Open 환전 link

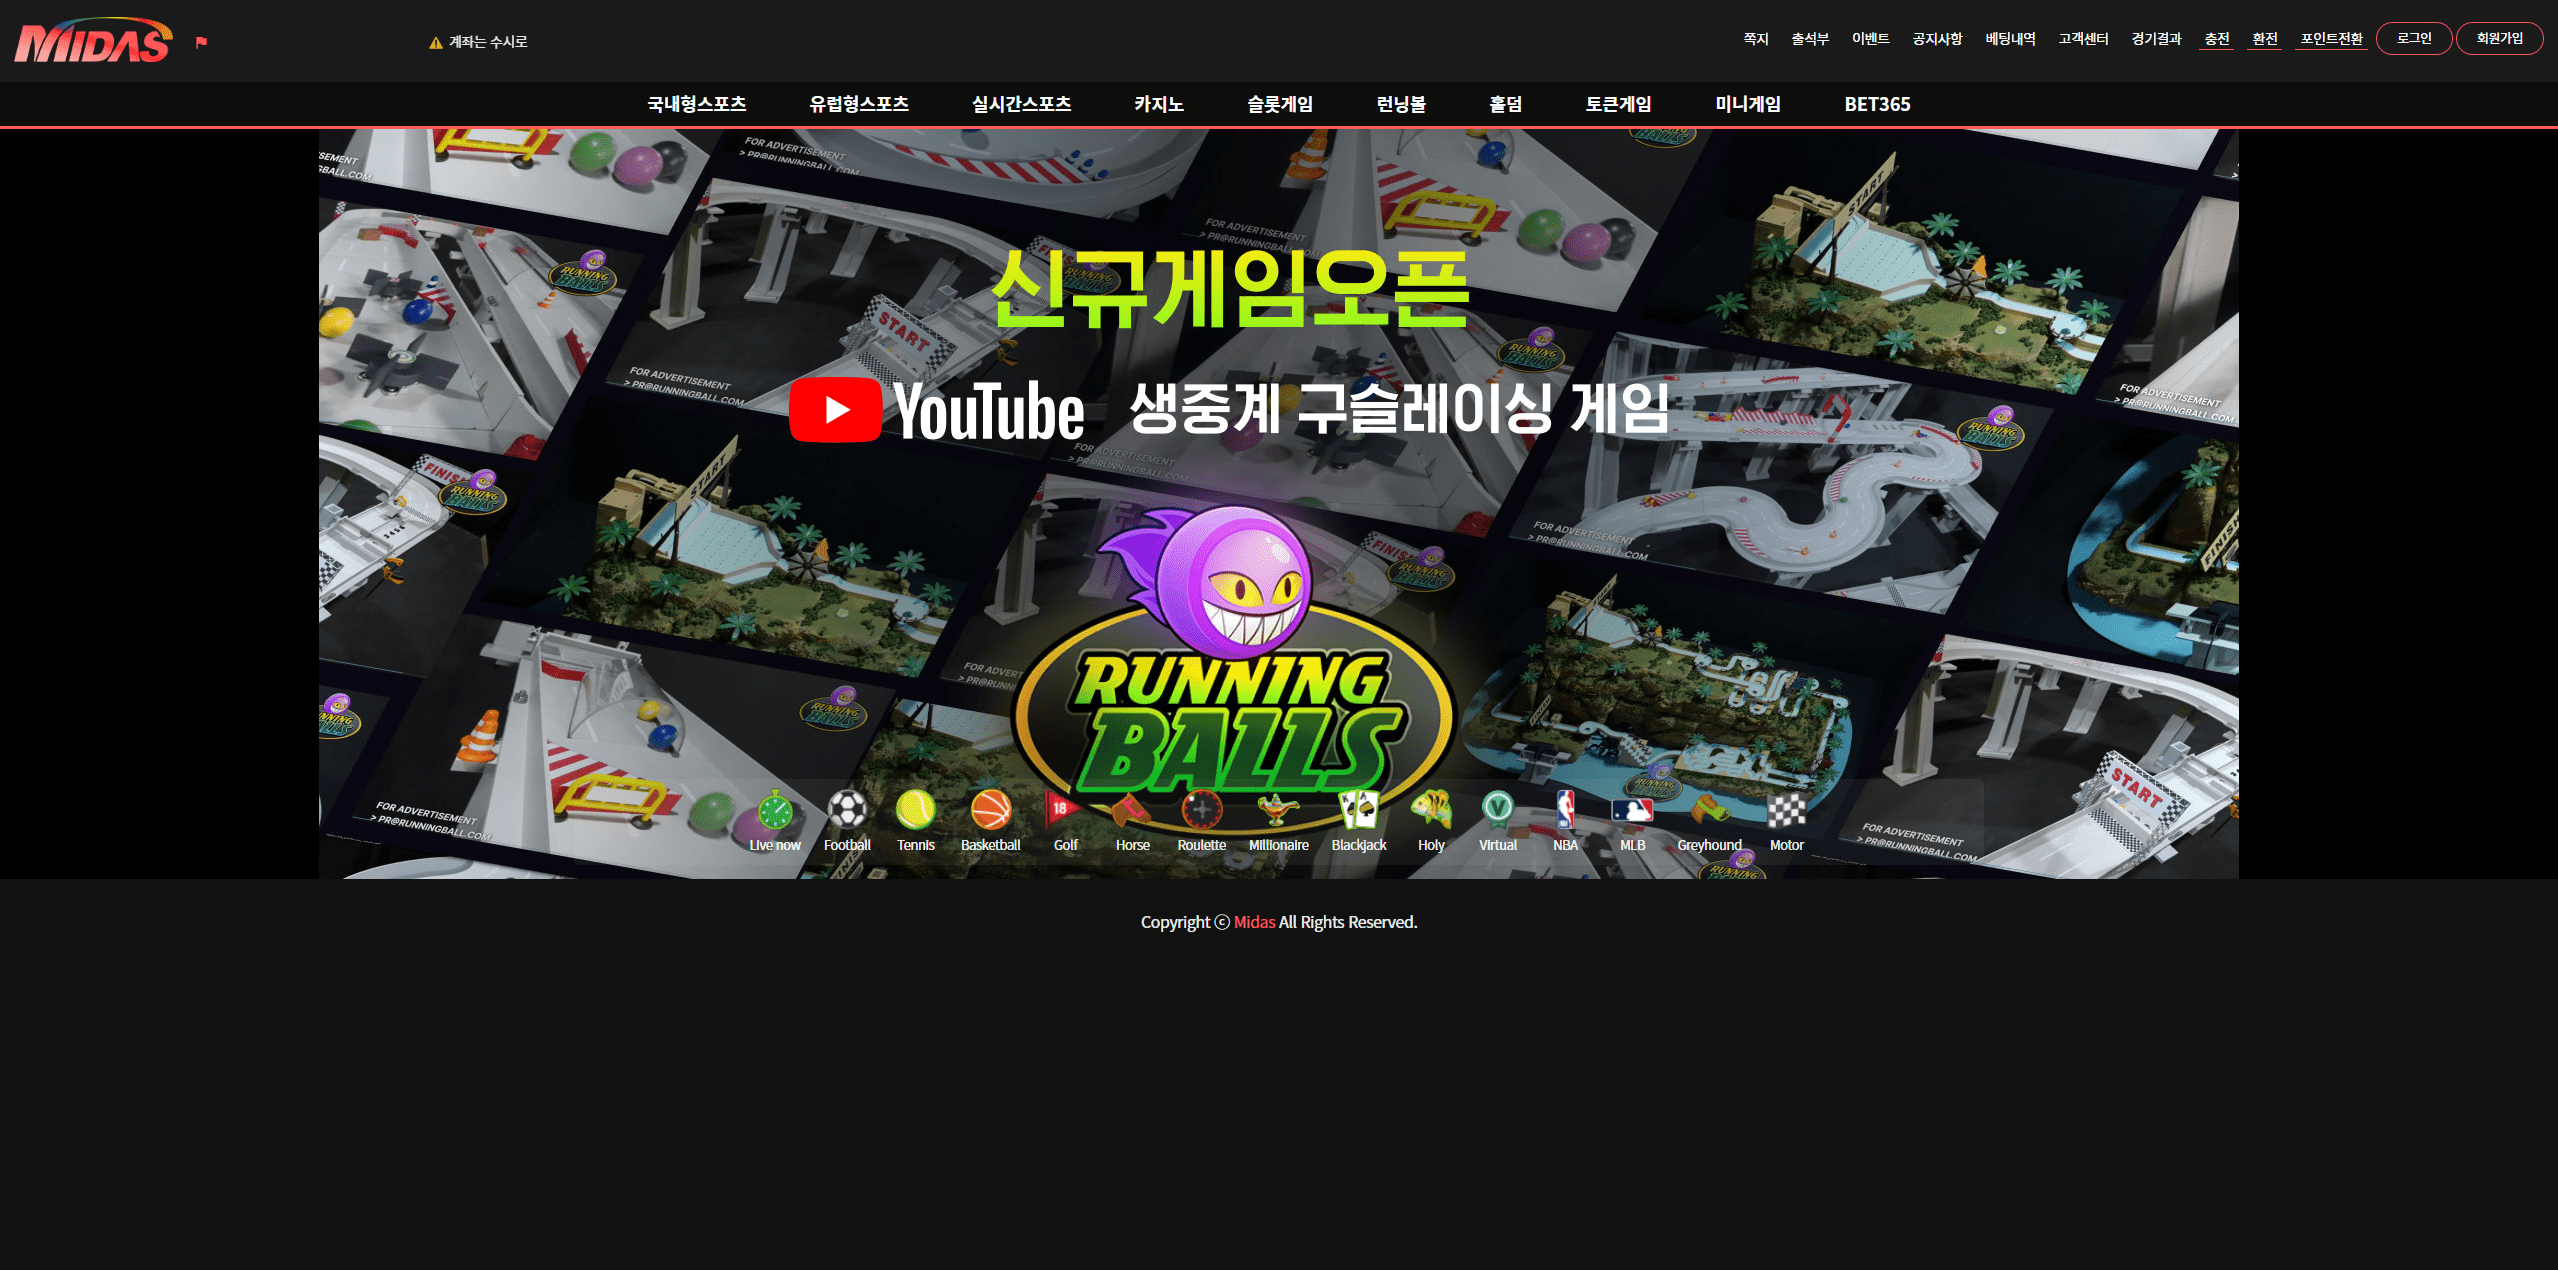click(x=2264, y=39)
